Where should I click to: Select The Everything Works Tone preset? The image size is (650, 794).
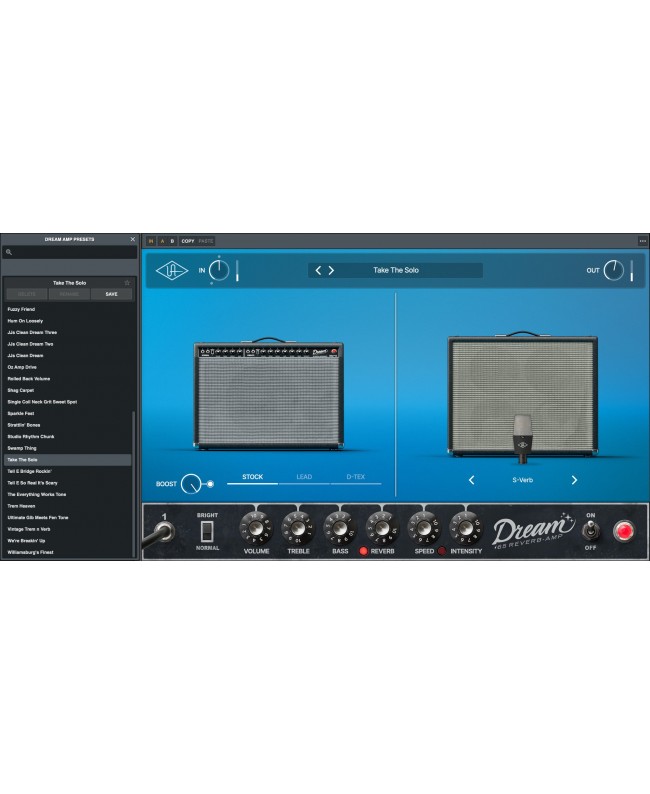pyautogui.click(x=67, y=495)
